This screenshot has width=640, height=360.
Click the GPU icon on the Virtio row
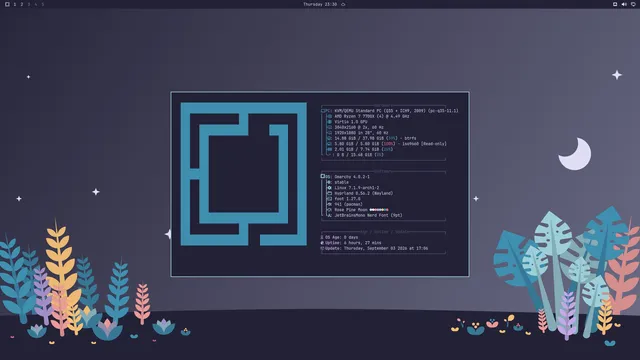330,122
